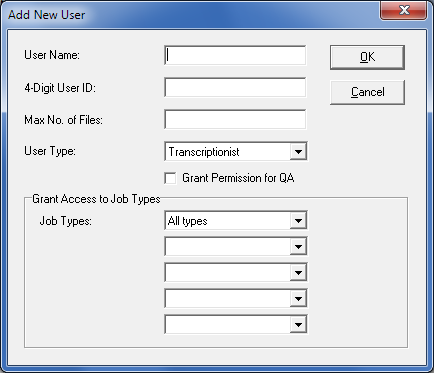This screenshot has width=434, height=373.
Task: Click the Job Types label
Action: point(66,221)
